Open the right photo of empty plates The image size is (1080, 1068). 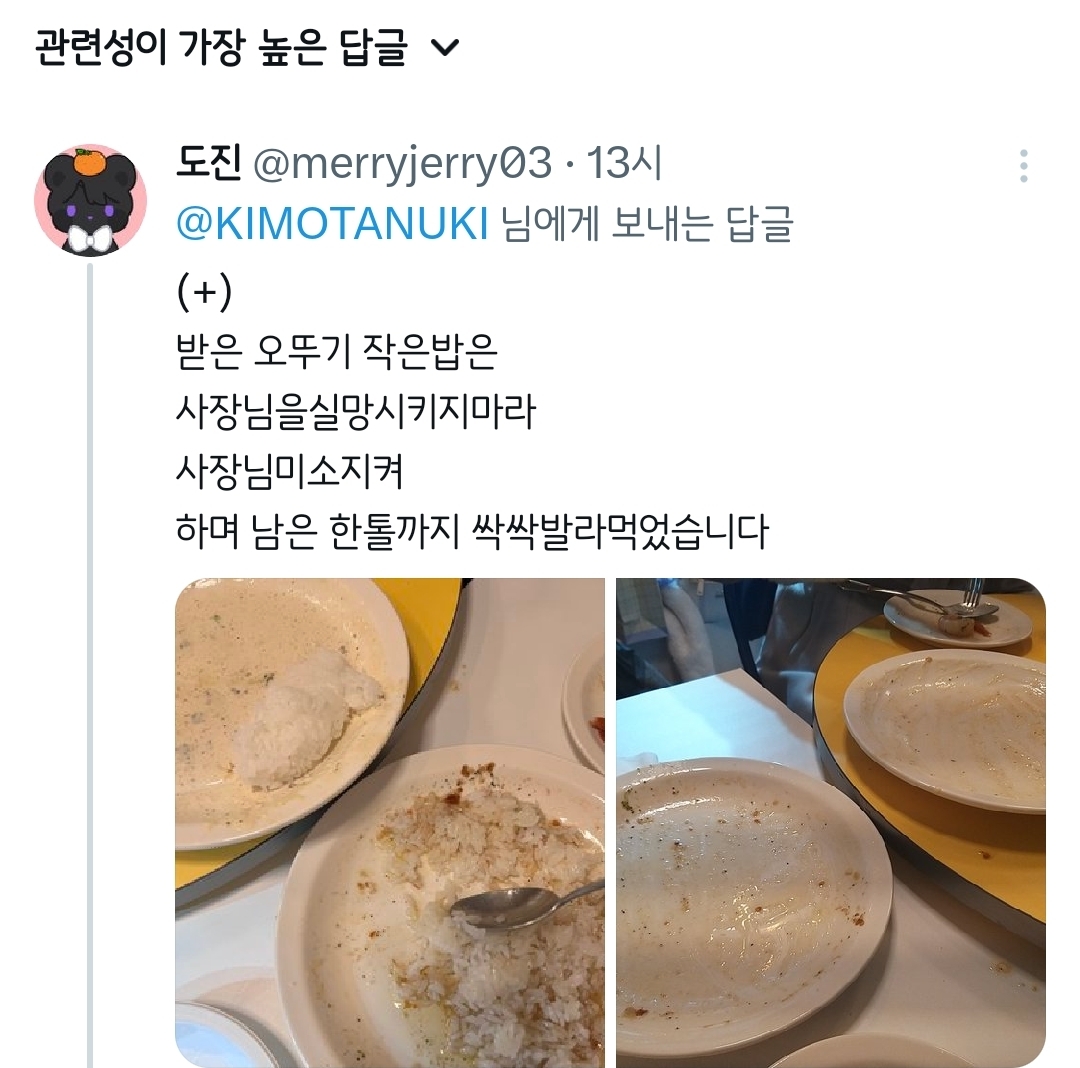point(831,823)
